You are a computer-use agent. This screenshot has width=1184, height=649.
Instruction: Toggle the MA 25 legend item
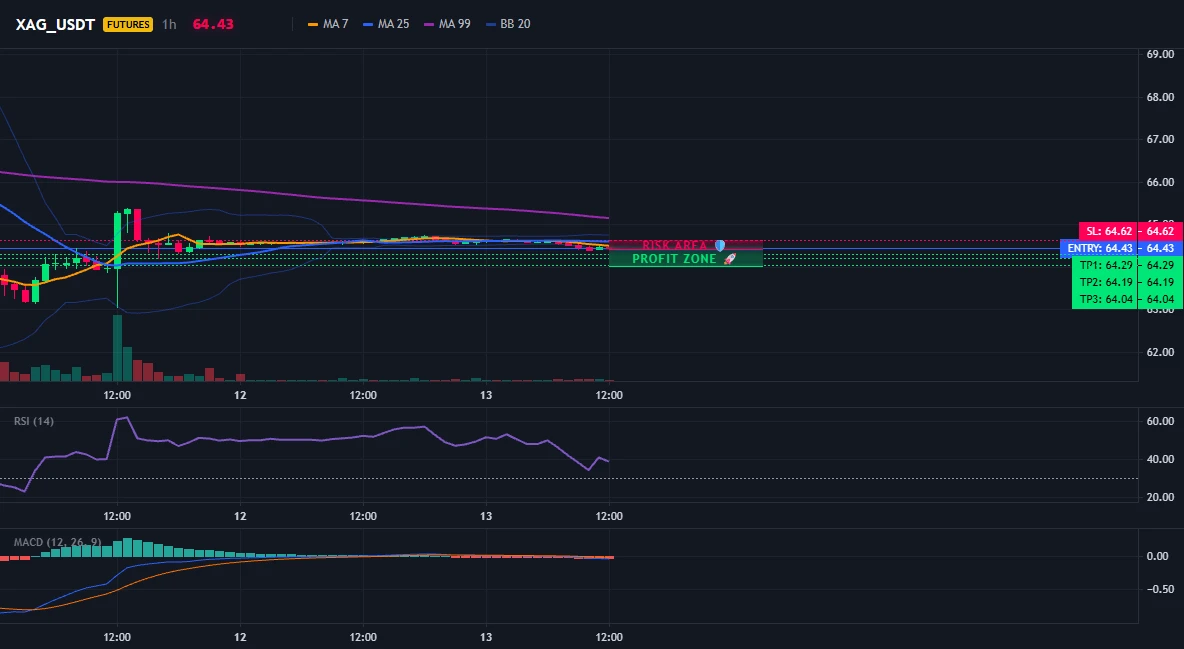pyautogui.click(x=387, y=24)
